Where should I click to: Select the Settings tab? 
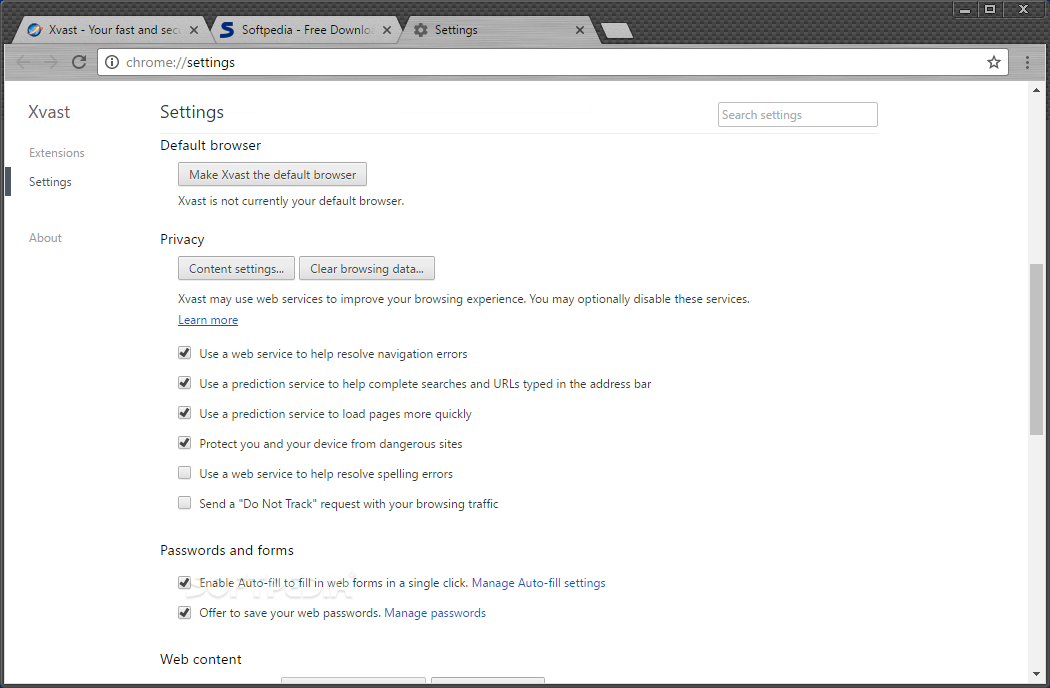pos(499,30)
